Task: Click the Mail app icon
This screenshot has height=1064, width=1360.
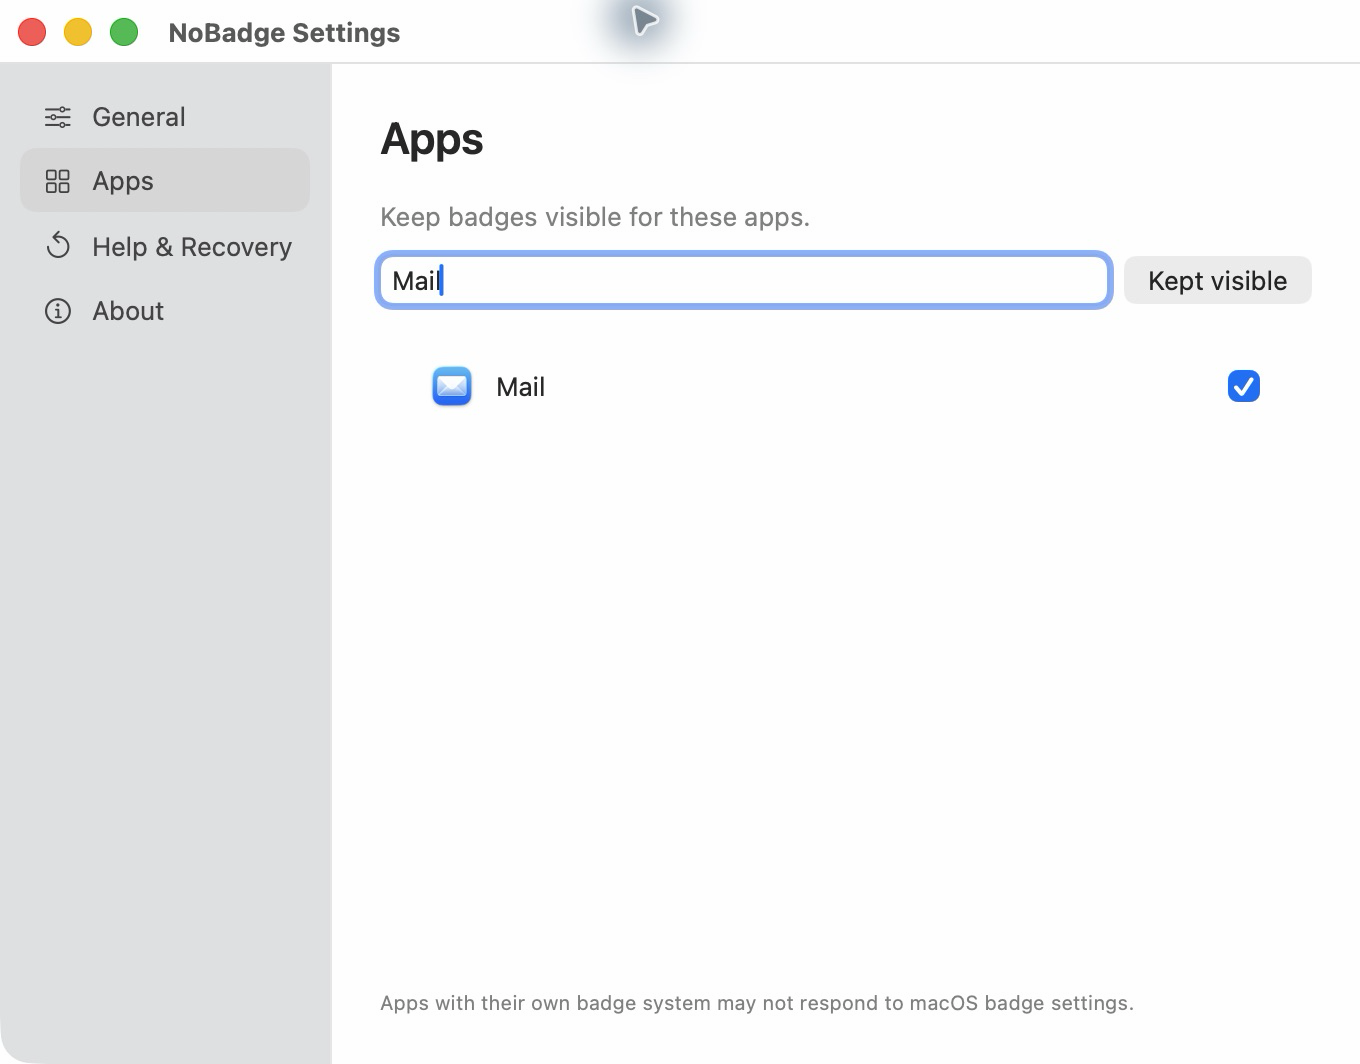Action: click(x=452, y=386)
